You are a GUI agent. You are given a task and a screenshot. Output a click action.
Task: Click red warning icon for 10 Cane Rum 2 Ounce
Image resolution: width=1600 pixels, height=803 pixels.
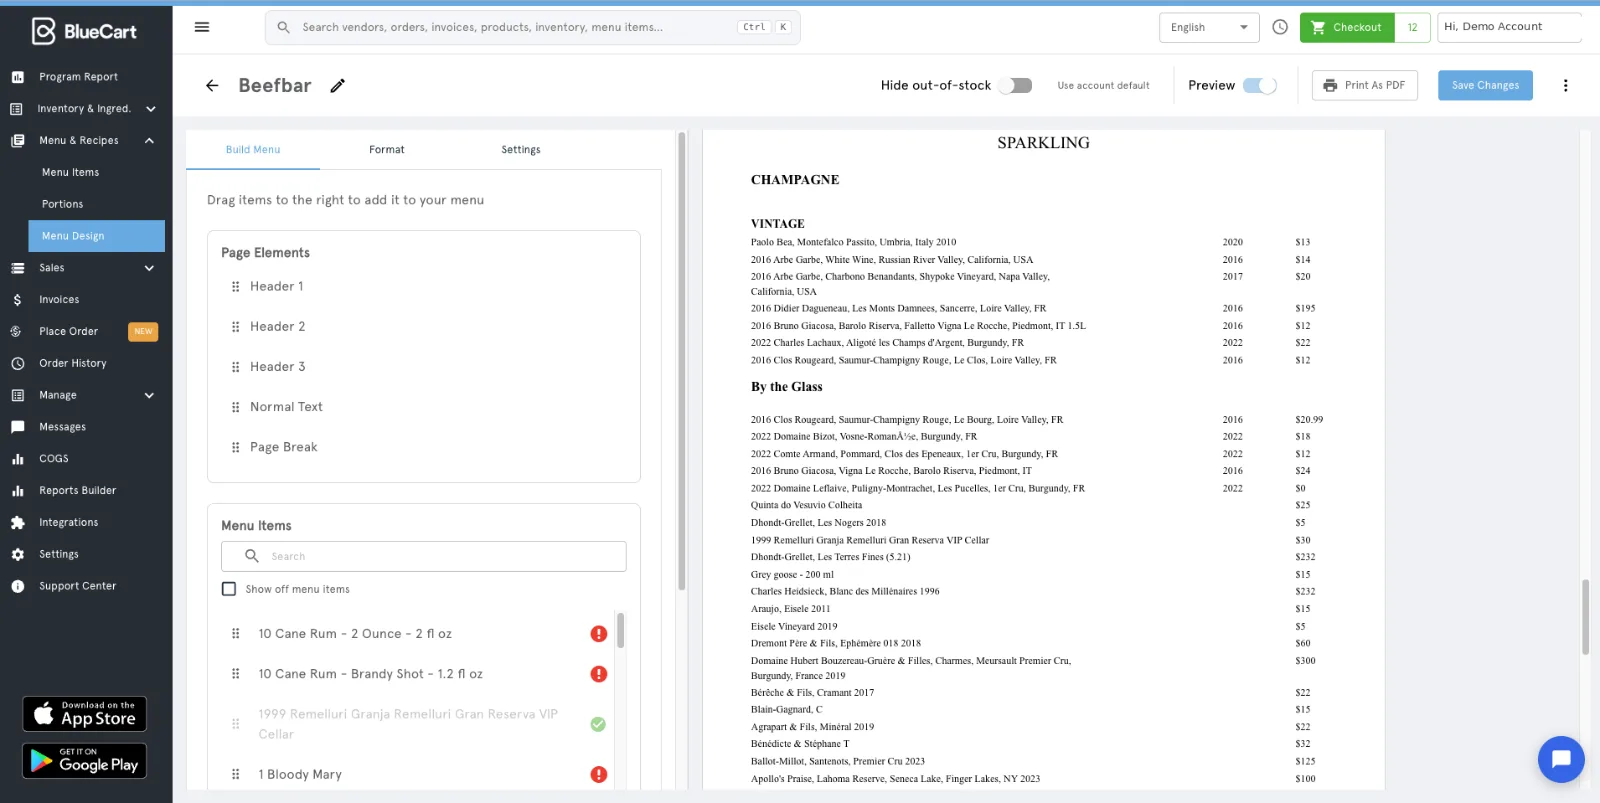599,634
